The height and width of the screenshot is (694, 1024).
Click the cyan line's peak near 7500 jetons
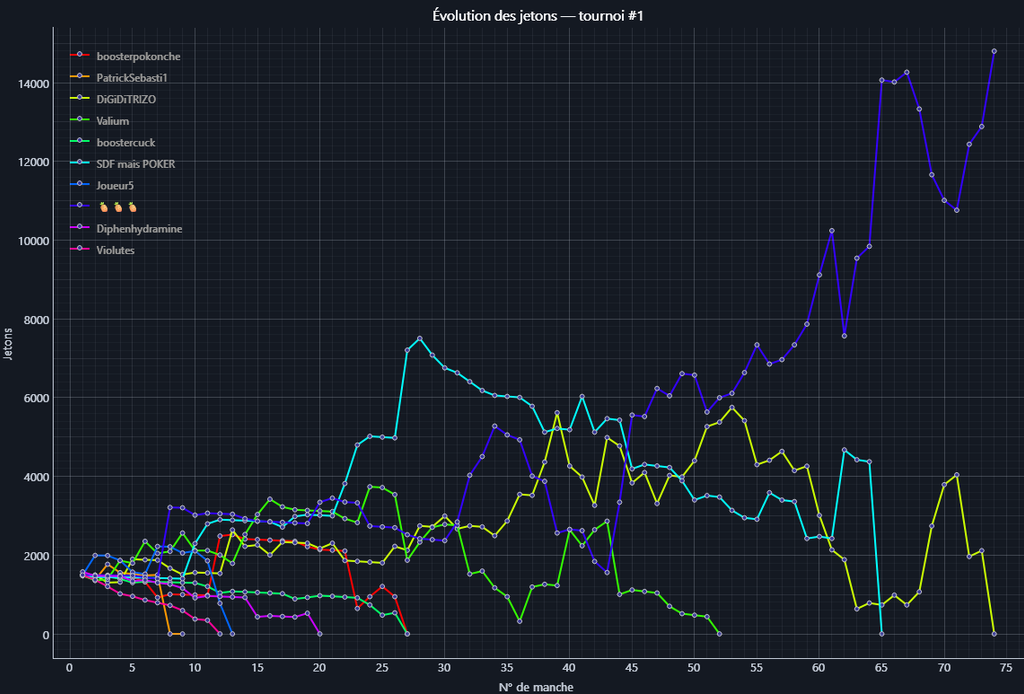point(419,339)
